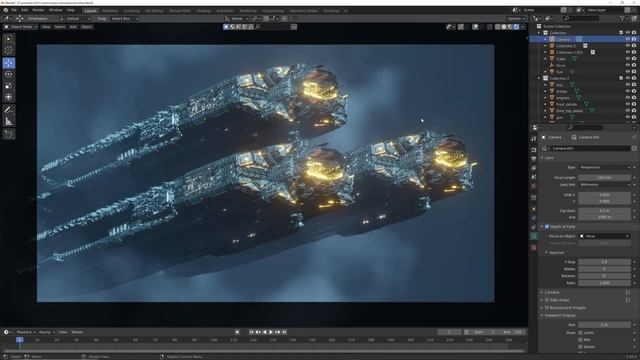Screen dimensions: 640x360
Task: Open the Physics properties tab icon
Action: point(534,218)
